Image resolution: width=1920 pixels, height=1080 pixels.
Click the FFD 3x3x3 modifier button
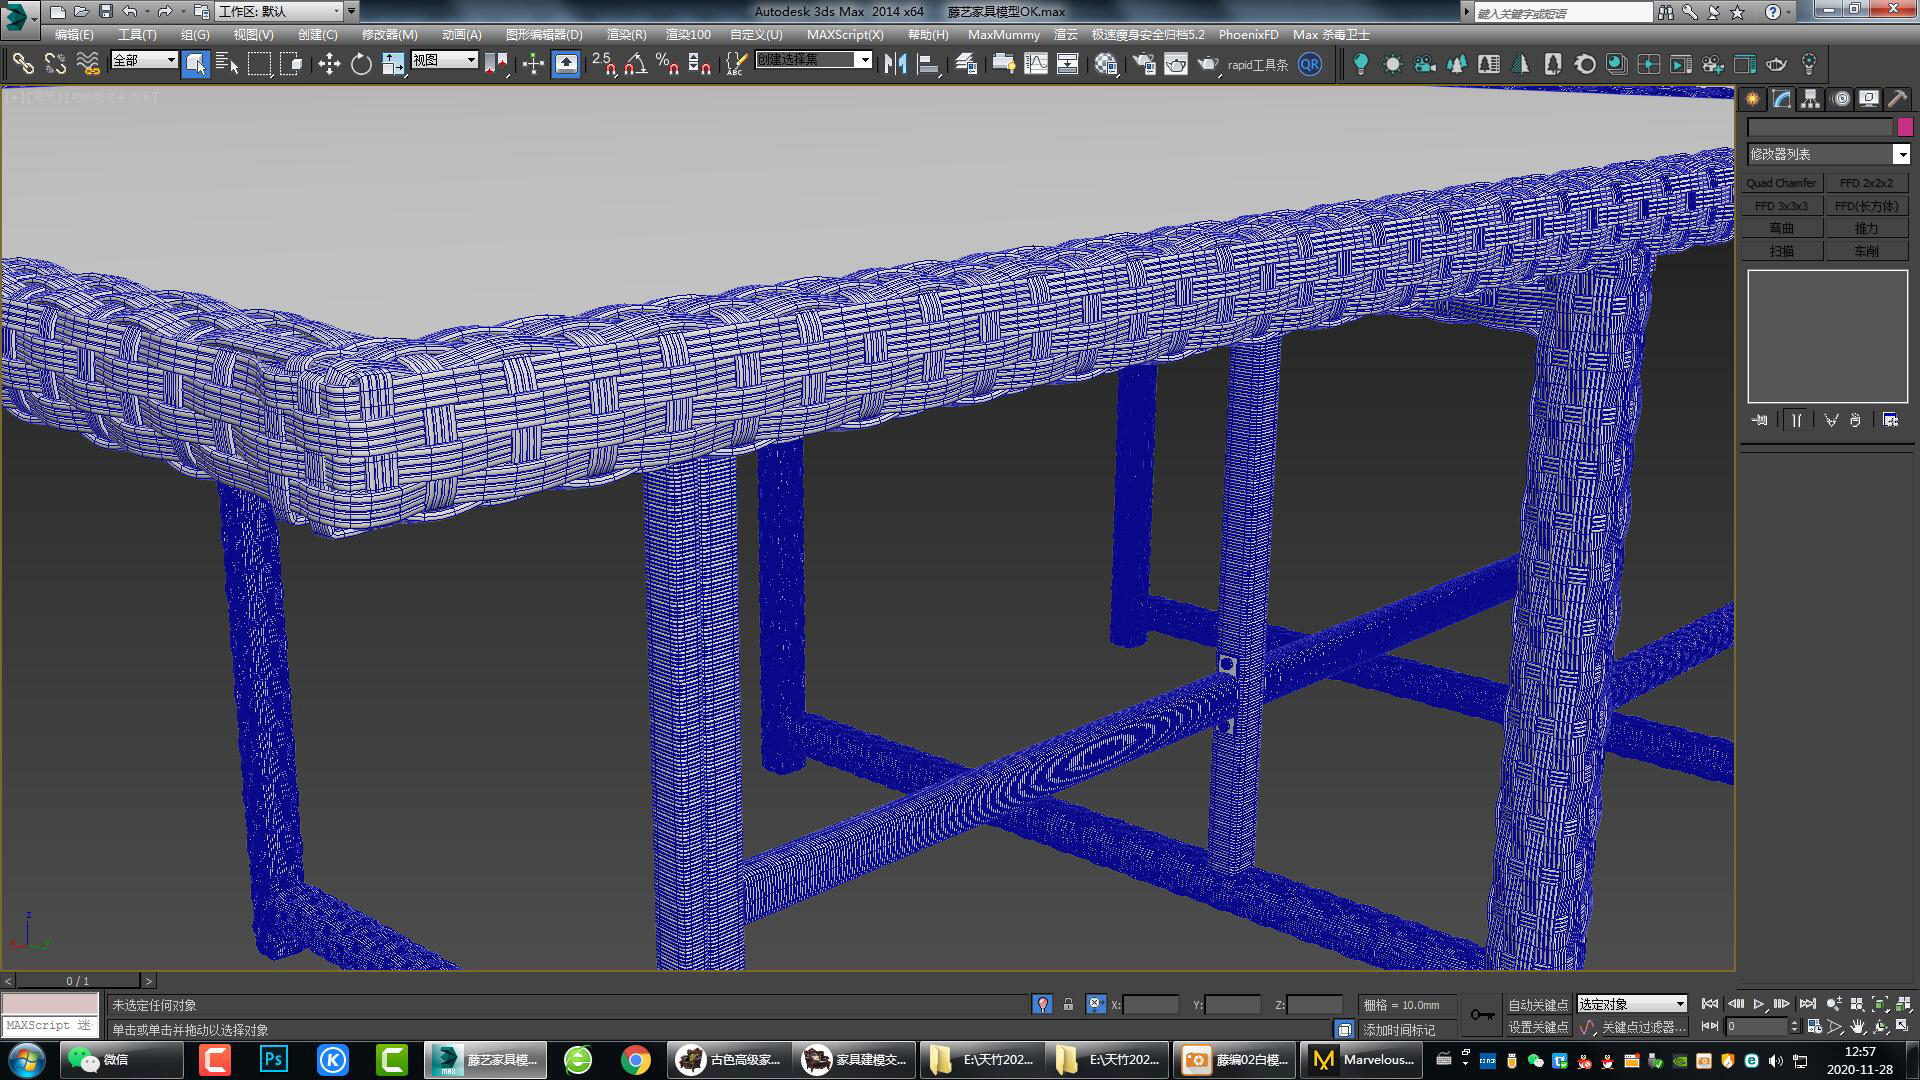tap(1781, 205)
